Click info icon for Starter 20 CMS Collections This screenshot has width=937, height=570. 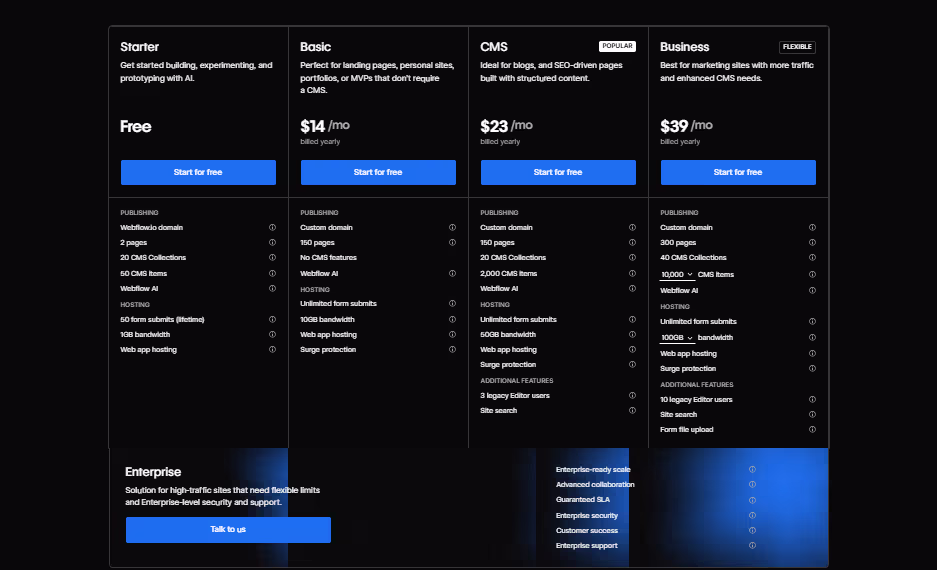[272, 258]
